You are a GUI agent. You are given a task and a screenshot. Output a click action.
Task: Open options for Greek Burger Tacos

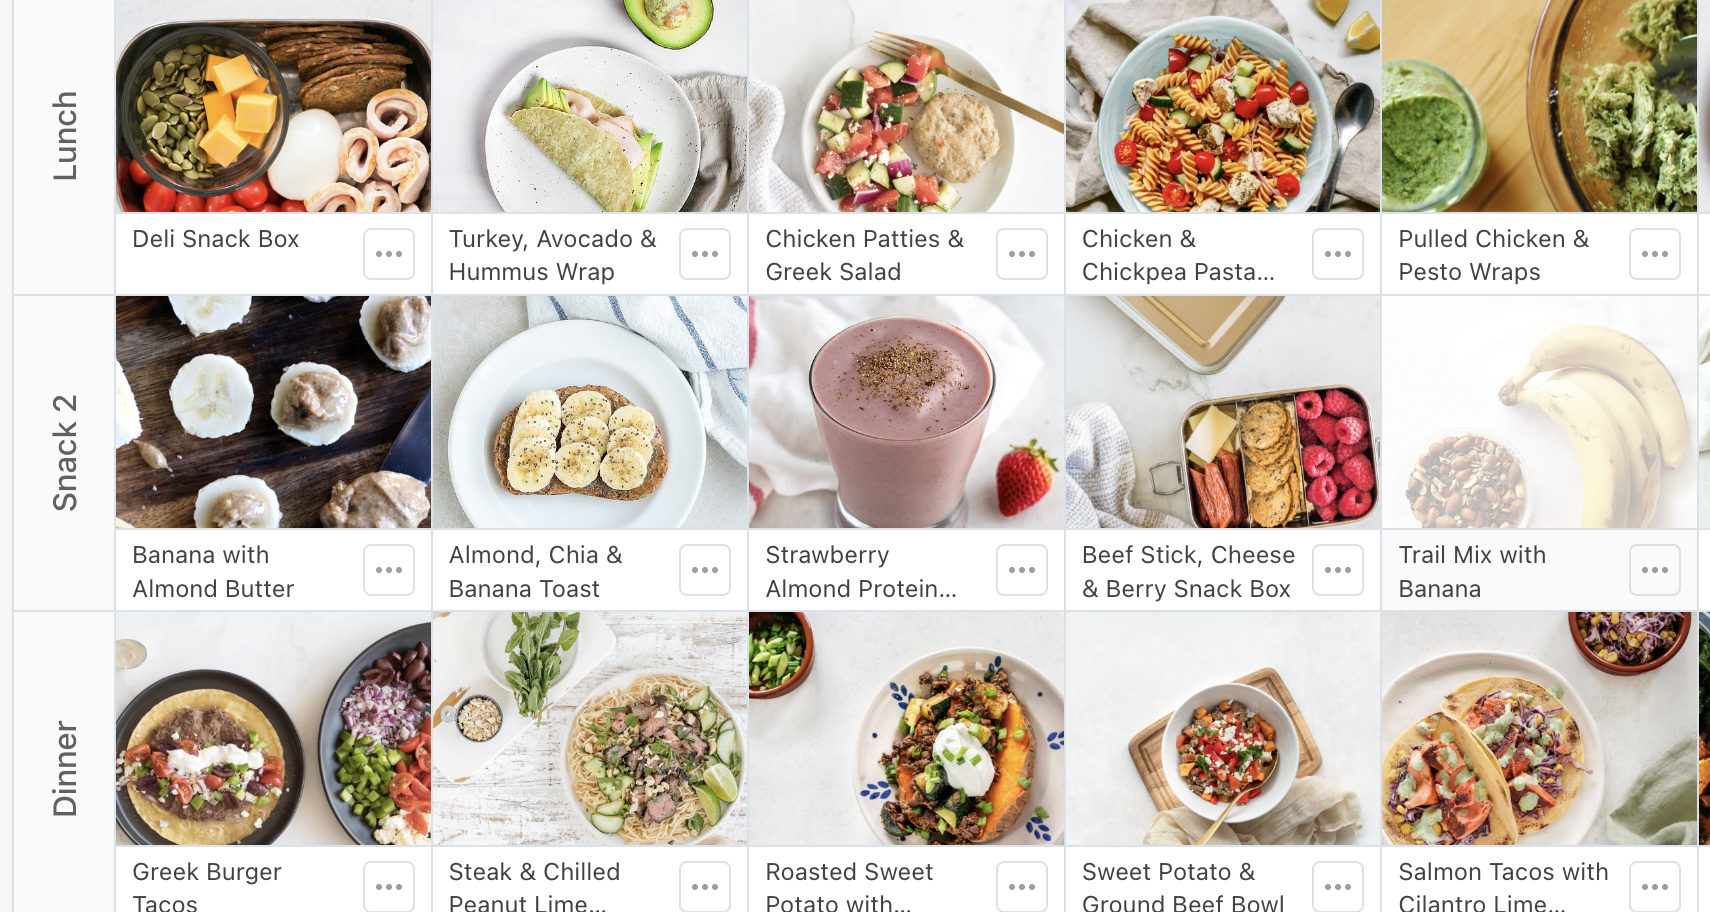coord(389,886)
